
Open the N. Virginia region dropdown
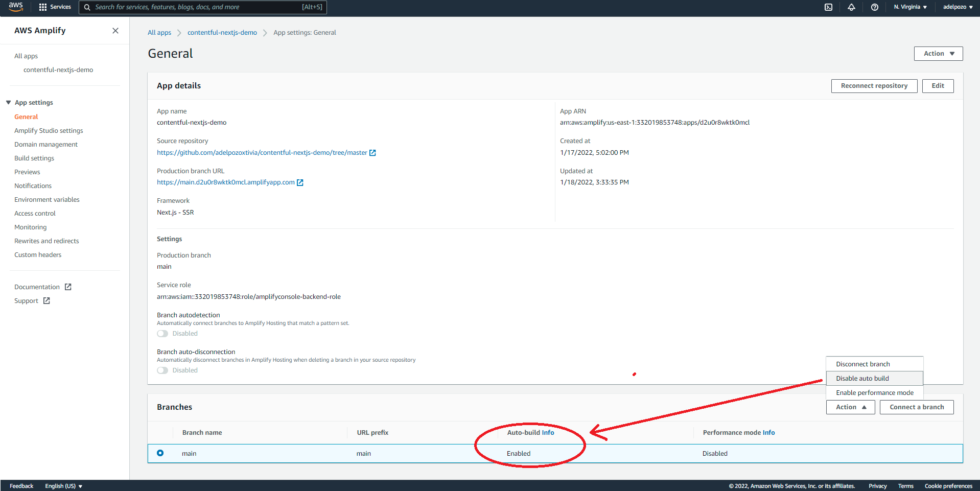[x=910, y=7]
